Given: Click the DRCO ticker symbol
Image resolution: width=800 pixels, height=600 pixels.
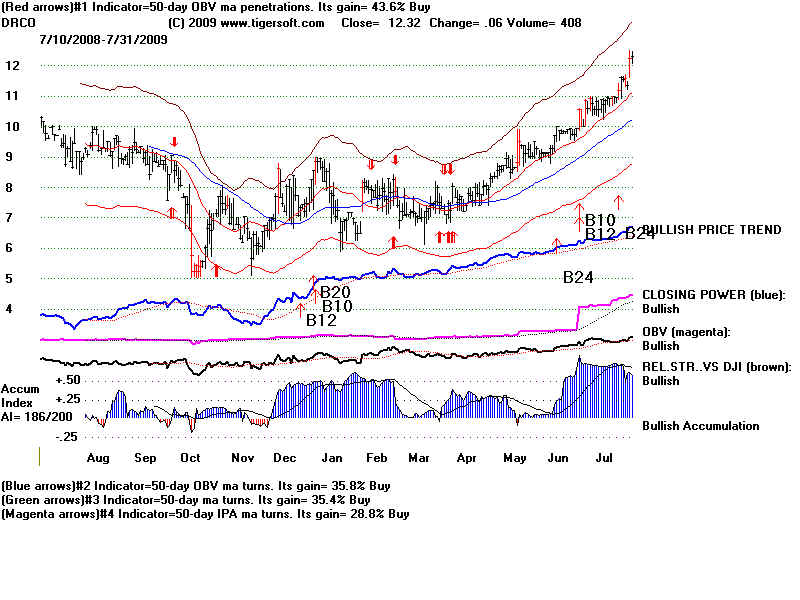Looking at the screenshot, I should point(18,23).
